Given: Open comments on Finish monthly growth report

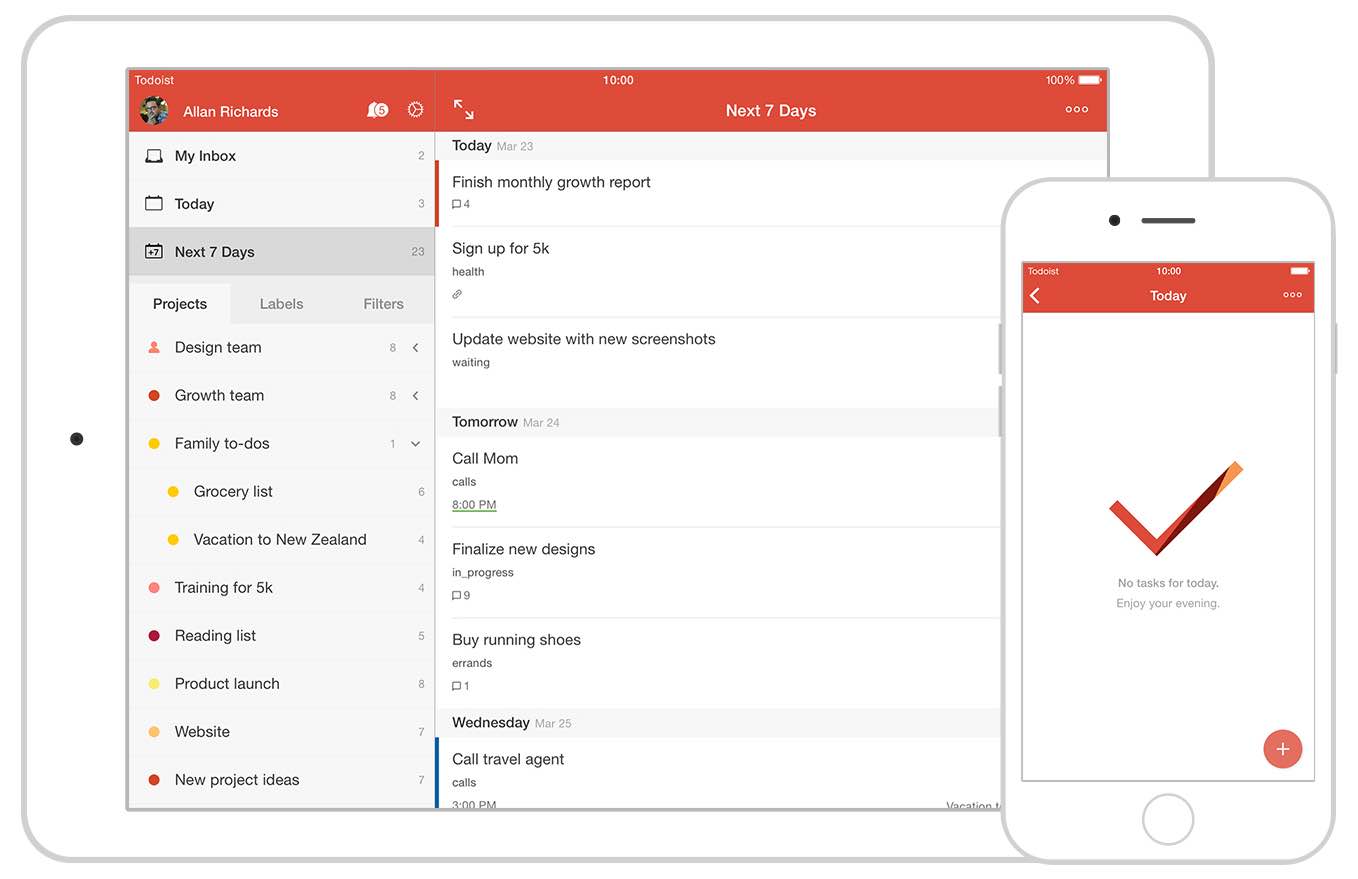Looking at the screenshot, I should click(458, 204).
